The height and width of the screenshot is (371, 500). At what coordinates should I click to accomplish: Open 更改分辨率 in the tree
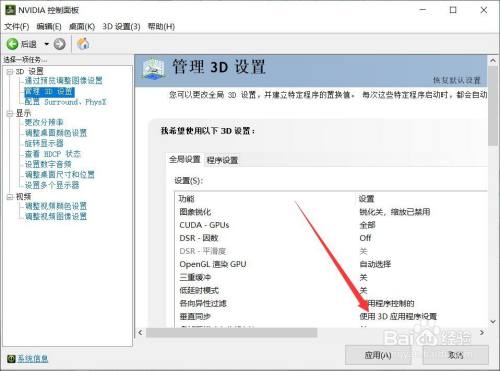pos(44,122)
